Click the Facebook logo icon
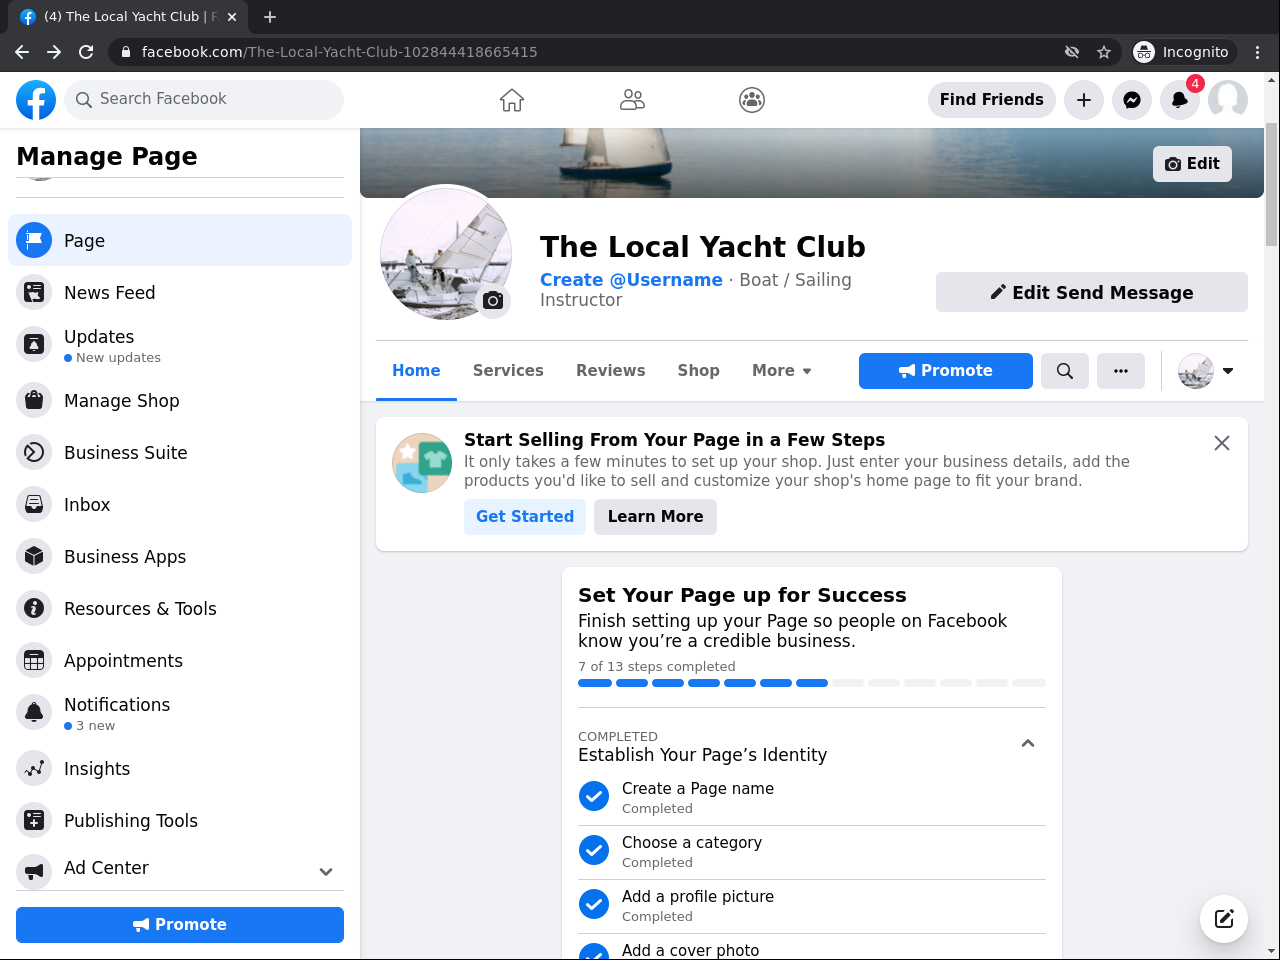 36,100
